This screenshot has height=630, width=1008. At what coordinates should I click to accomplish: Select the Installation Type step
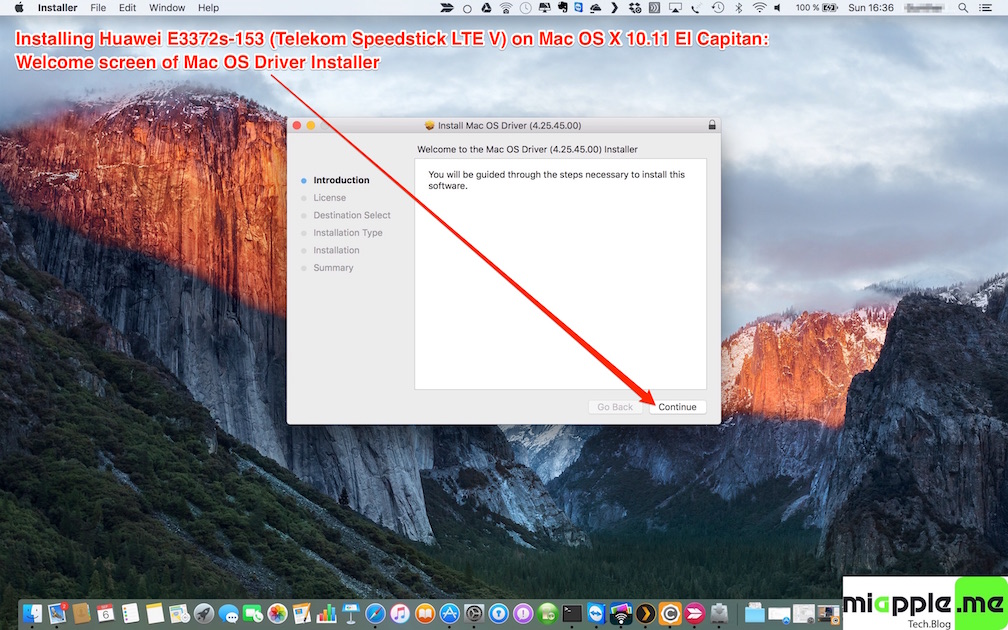(348, 233)
